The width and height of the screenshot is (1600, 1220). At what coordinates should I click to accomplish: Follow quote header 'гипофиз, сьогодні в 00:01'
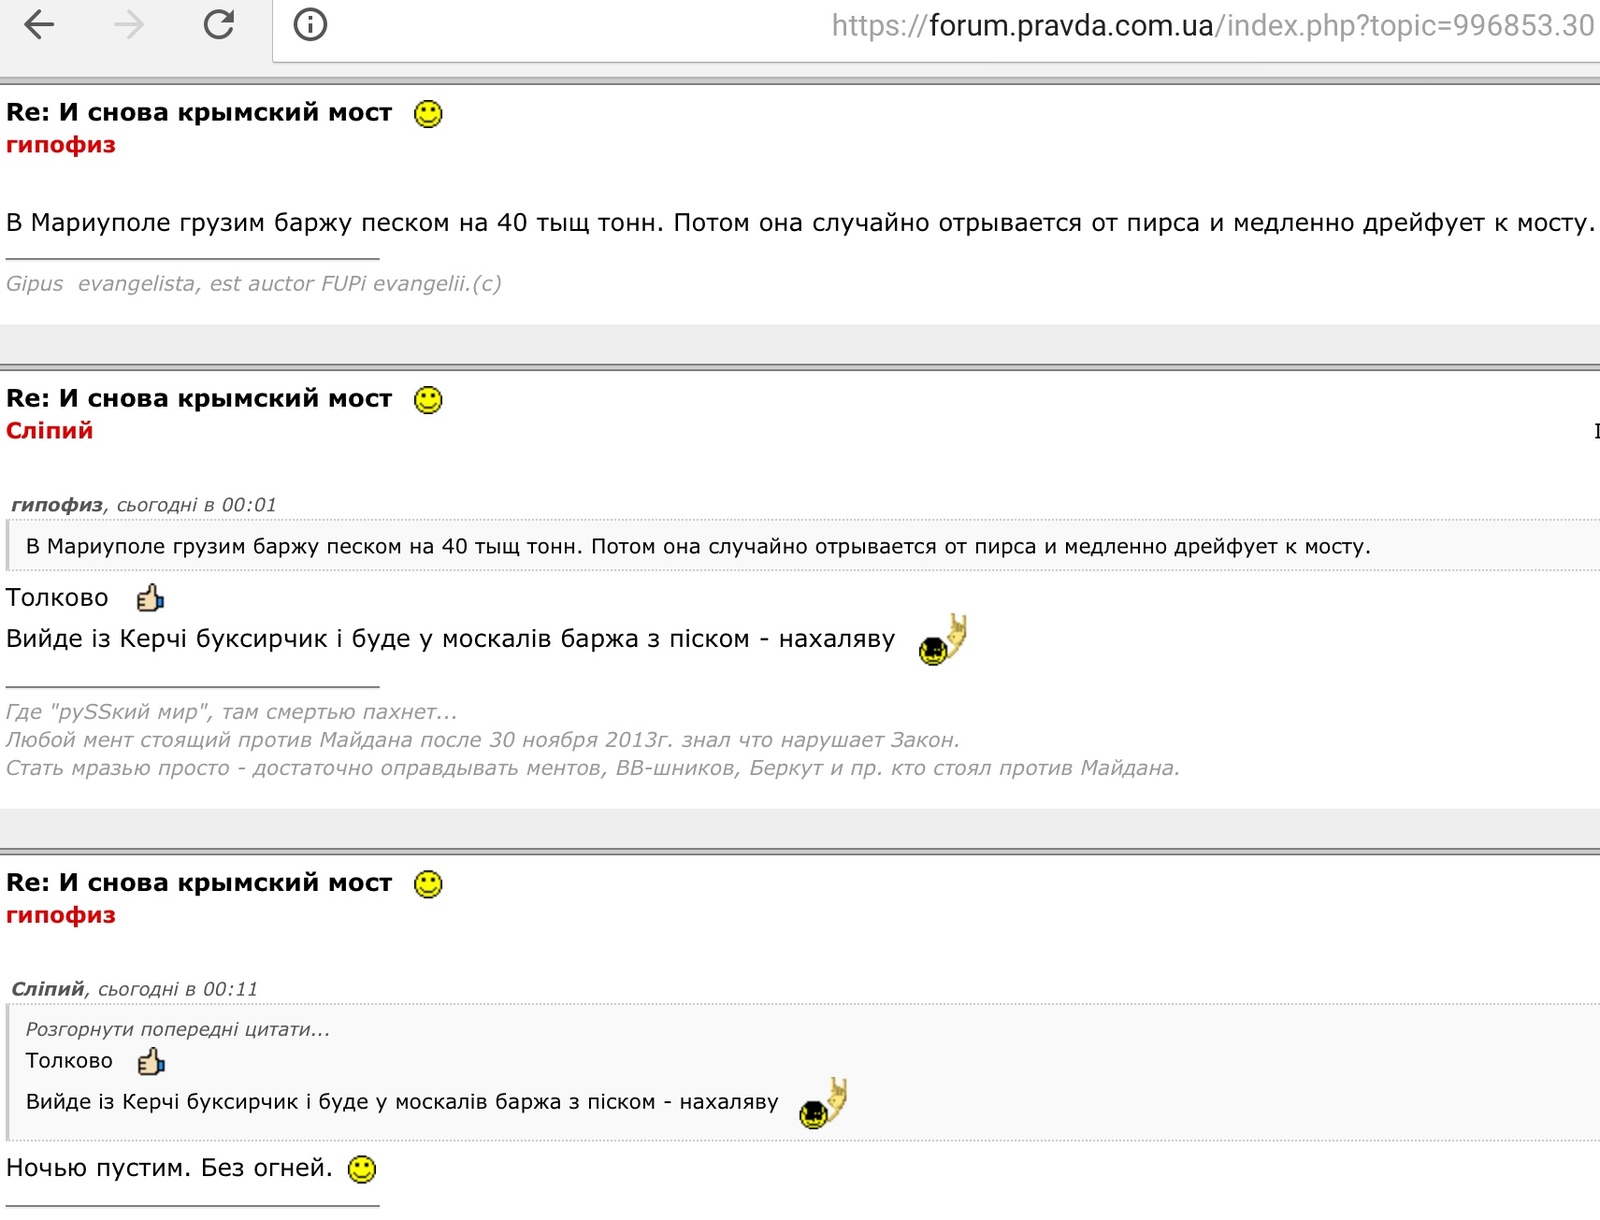point(144,505)
